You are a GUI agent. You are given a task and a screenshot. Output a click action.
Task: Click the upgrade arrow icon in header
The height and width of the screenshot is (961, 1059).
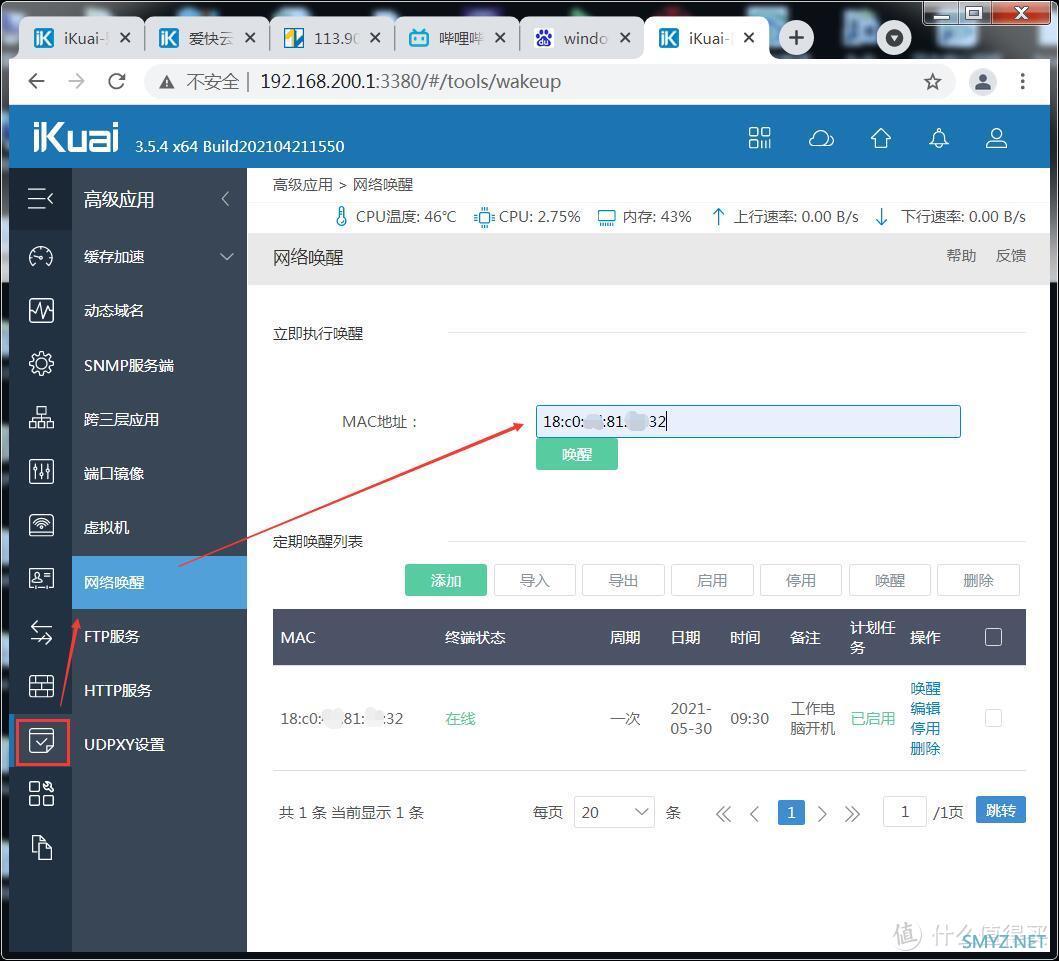point(881,138)
